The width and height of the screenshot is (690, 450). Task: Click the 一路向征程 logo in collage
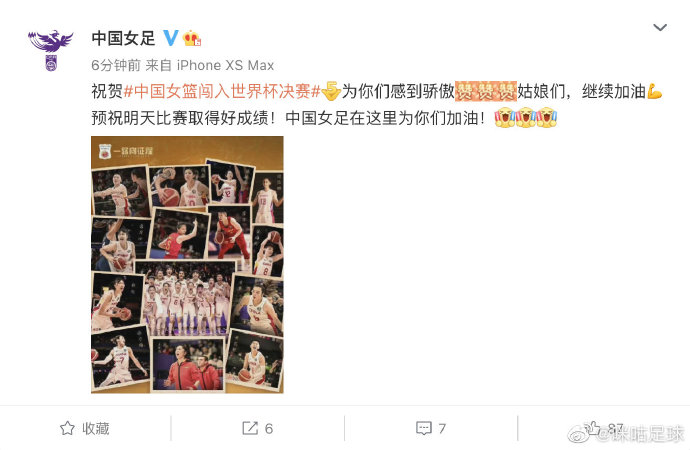(126, 151)
